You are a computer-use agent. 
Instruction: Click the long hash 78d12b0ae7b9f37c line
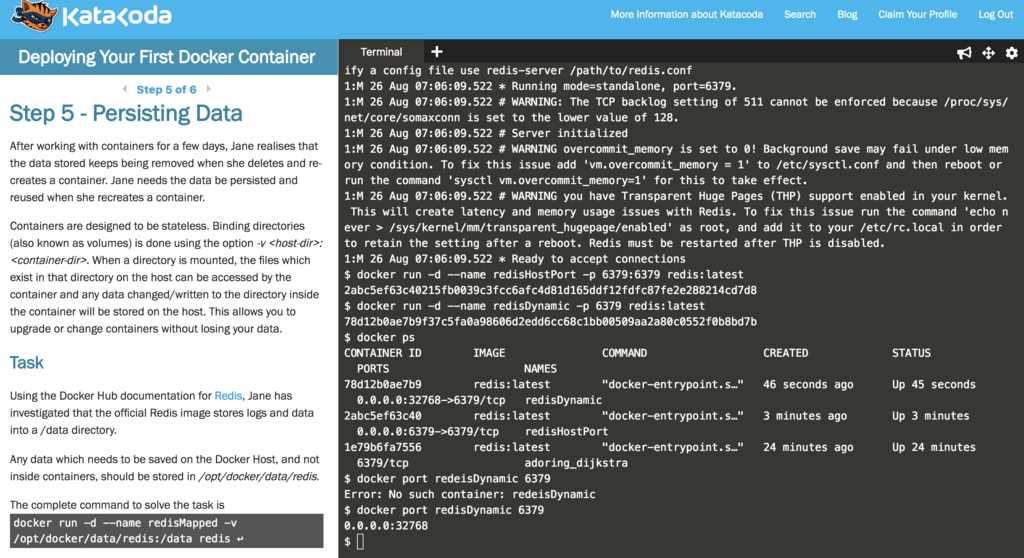tap(551, 322)
